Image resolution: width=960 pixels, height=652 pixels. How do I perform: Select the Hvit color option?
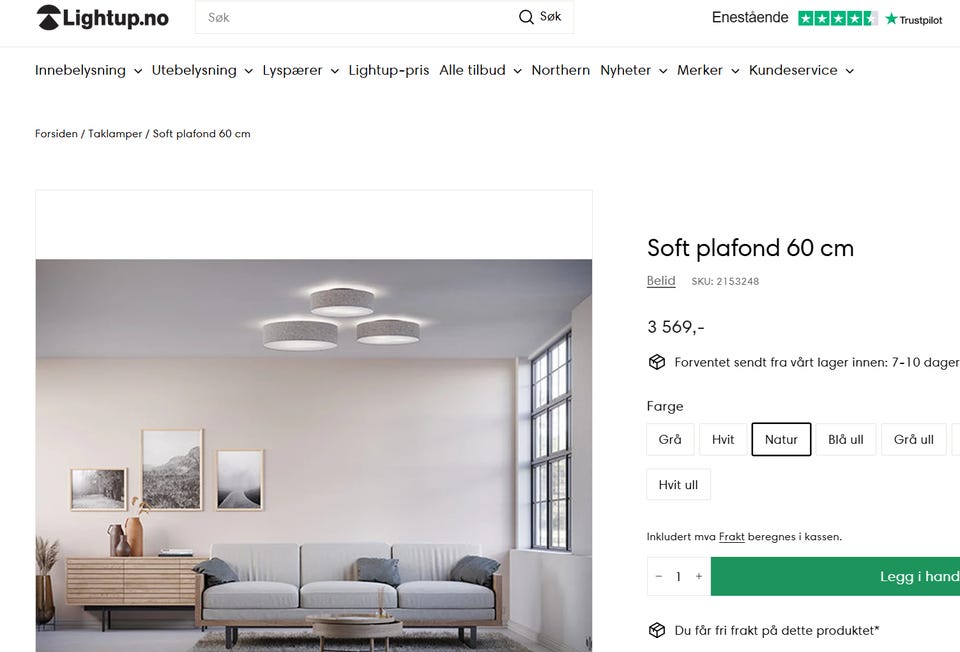pos(723,439)
